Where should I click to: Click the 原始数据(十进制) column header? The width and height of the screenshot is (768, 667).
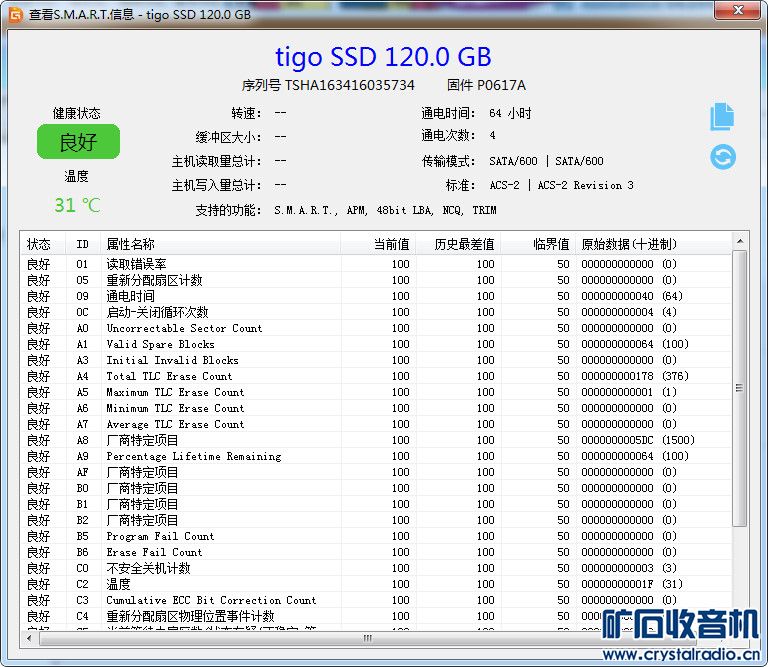653,243
